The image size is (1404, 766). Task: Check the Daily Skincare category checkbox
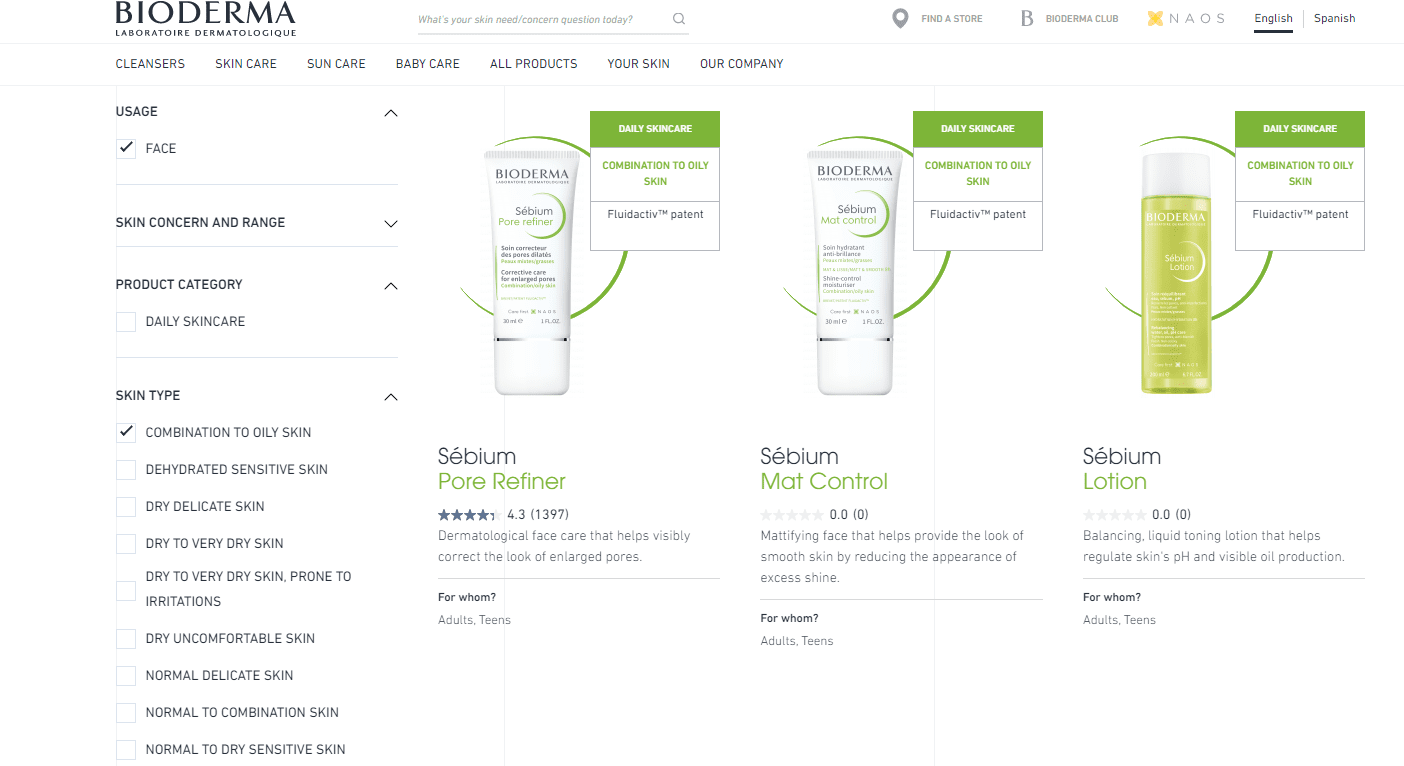[126, 321]
